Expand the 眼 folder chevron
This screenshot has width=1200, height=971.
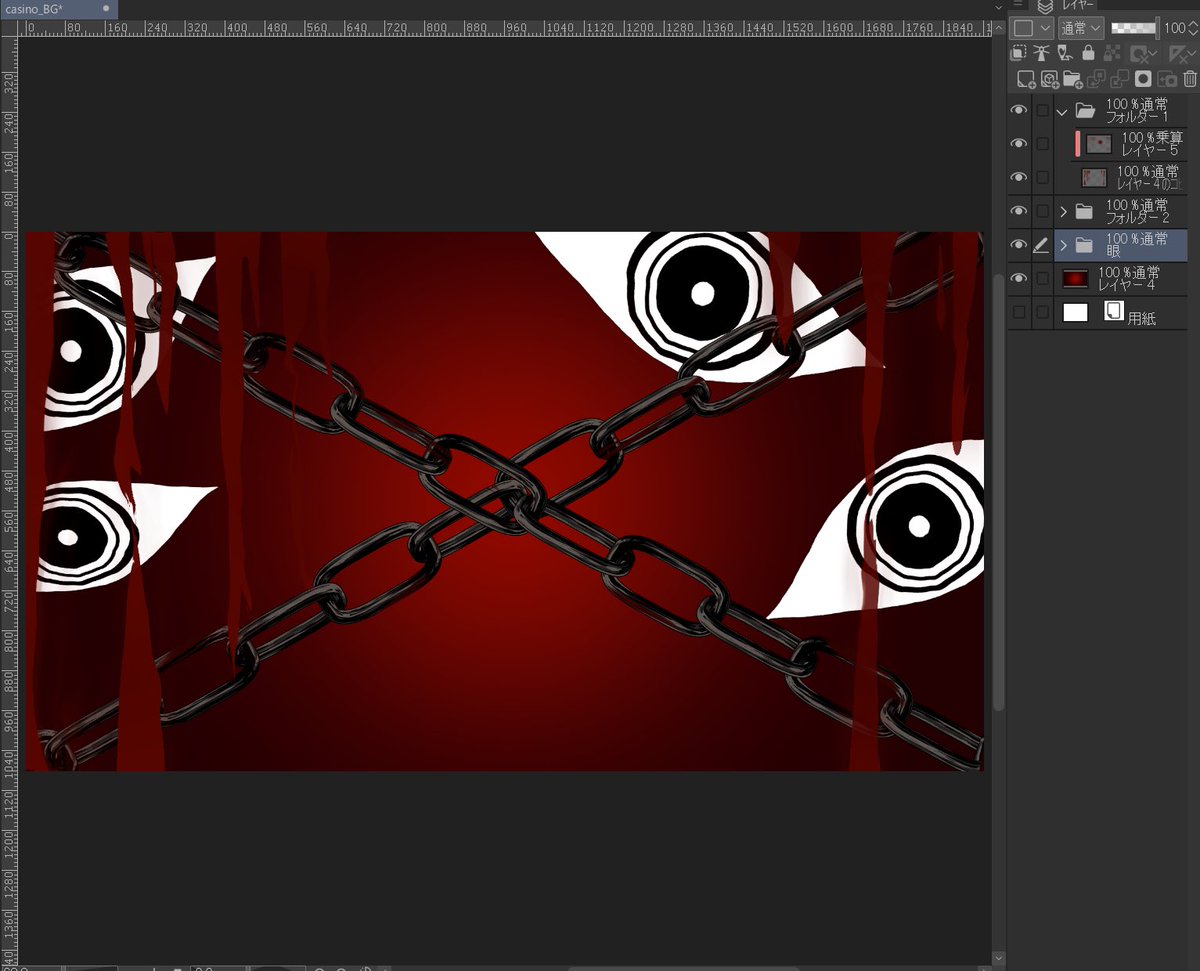(1063, 245)
